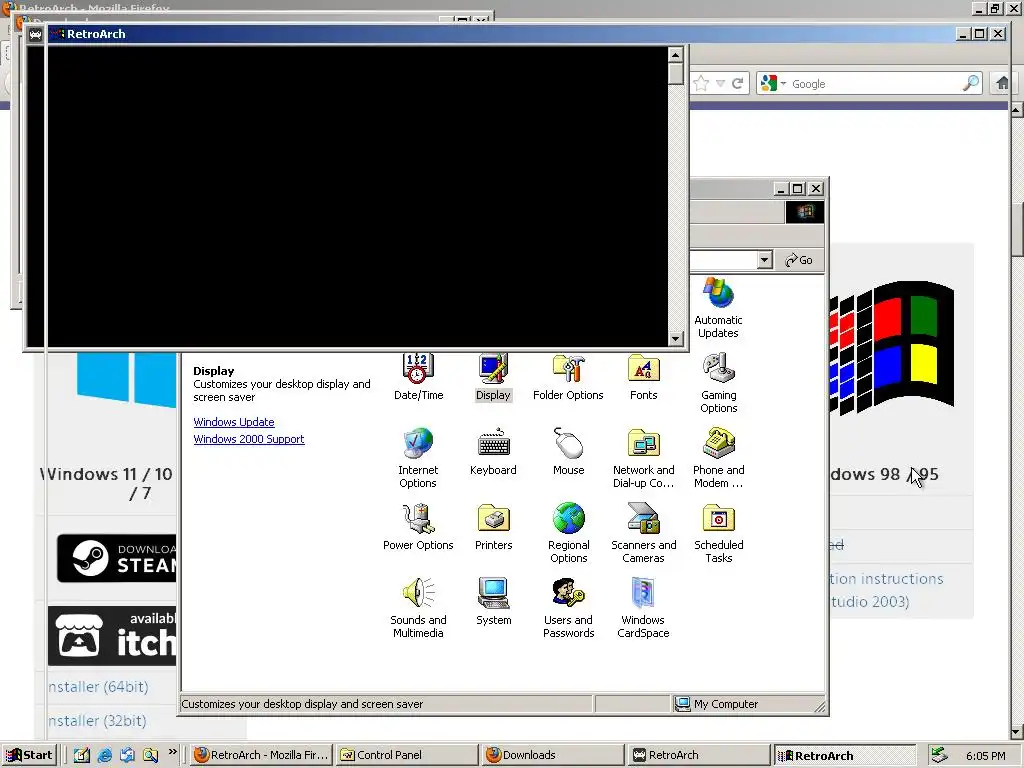Click the Firefox home icon
Image resolution: width=1024 pixels, height=768 pixels.
coord(1002,84)
